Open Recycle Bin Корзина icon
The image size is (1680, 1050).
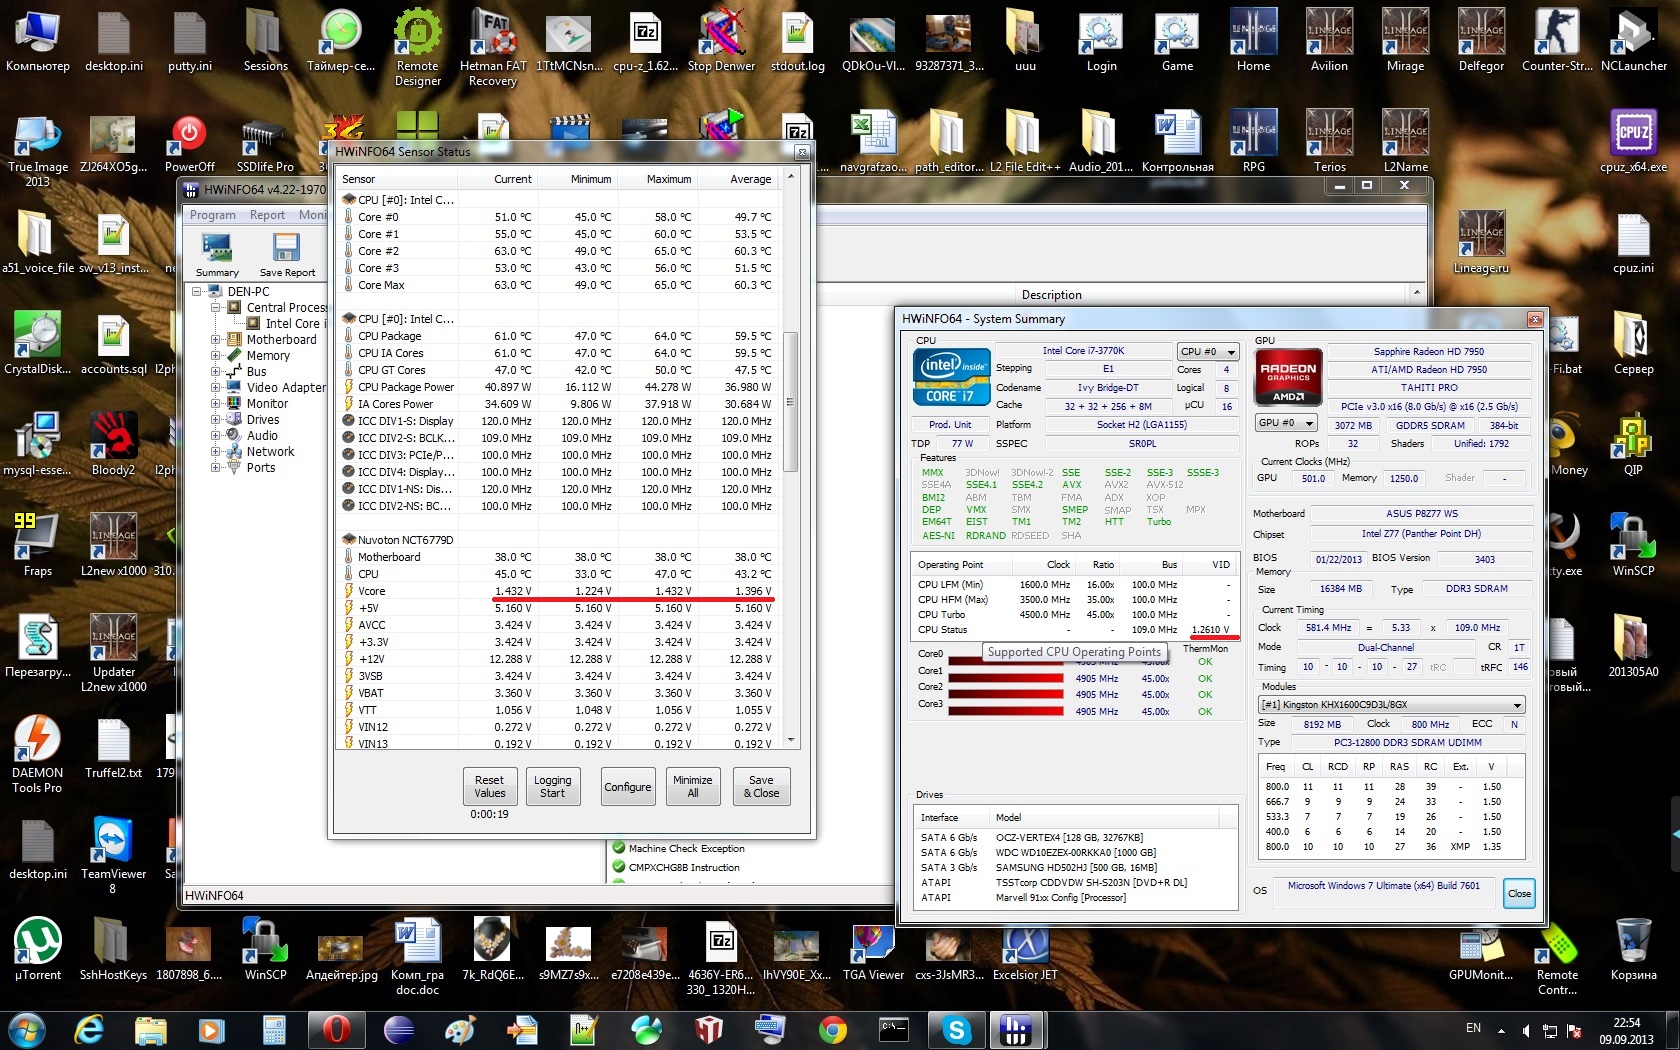click(1633, 950)
